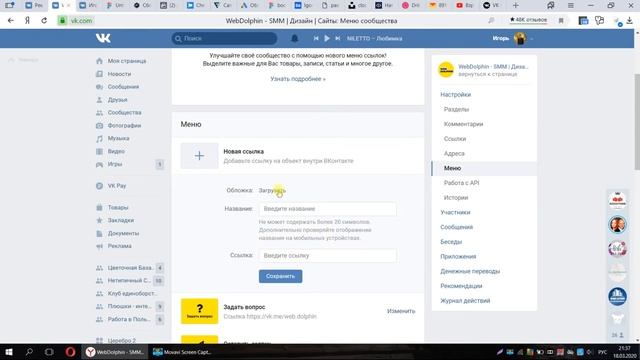Focus the Ссылка input field

point(327,256)
